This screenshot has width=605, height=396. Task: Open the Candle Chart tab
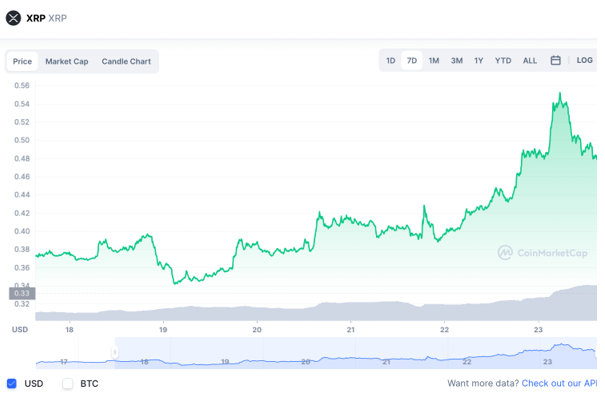[x=126, y=61]
